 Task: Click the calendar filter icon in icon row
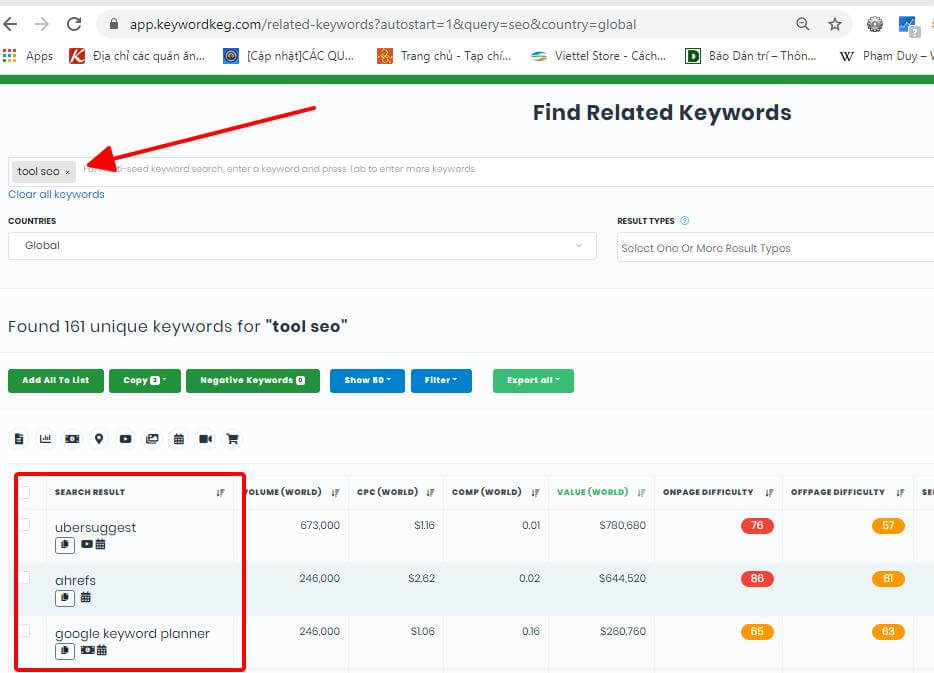[x=179, y=439]
